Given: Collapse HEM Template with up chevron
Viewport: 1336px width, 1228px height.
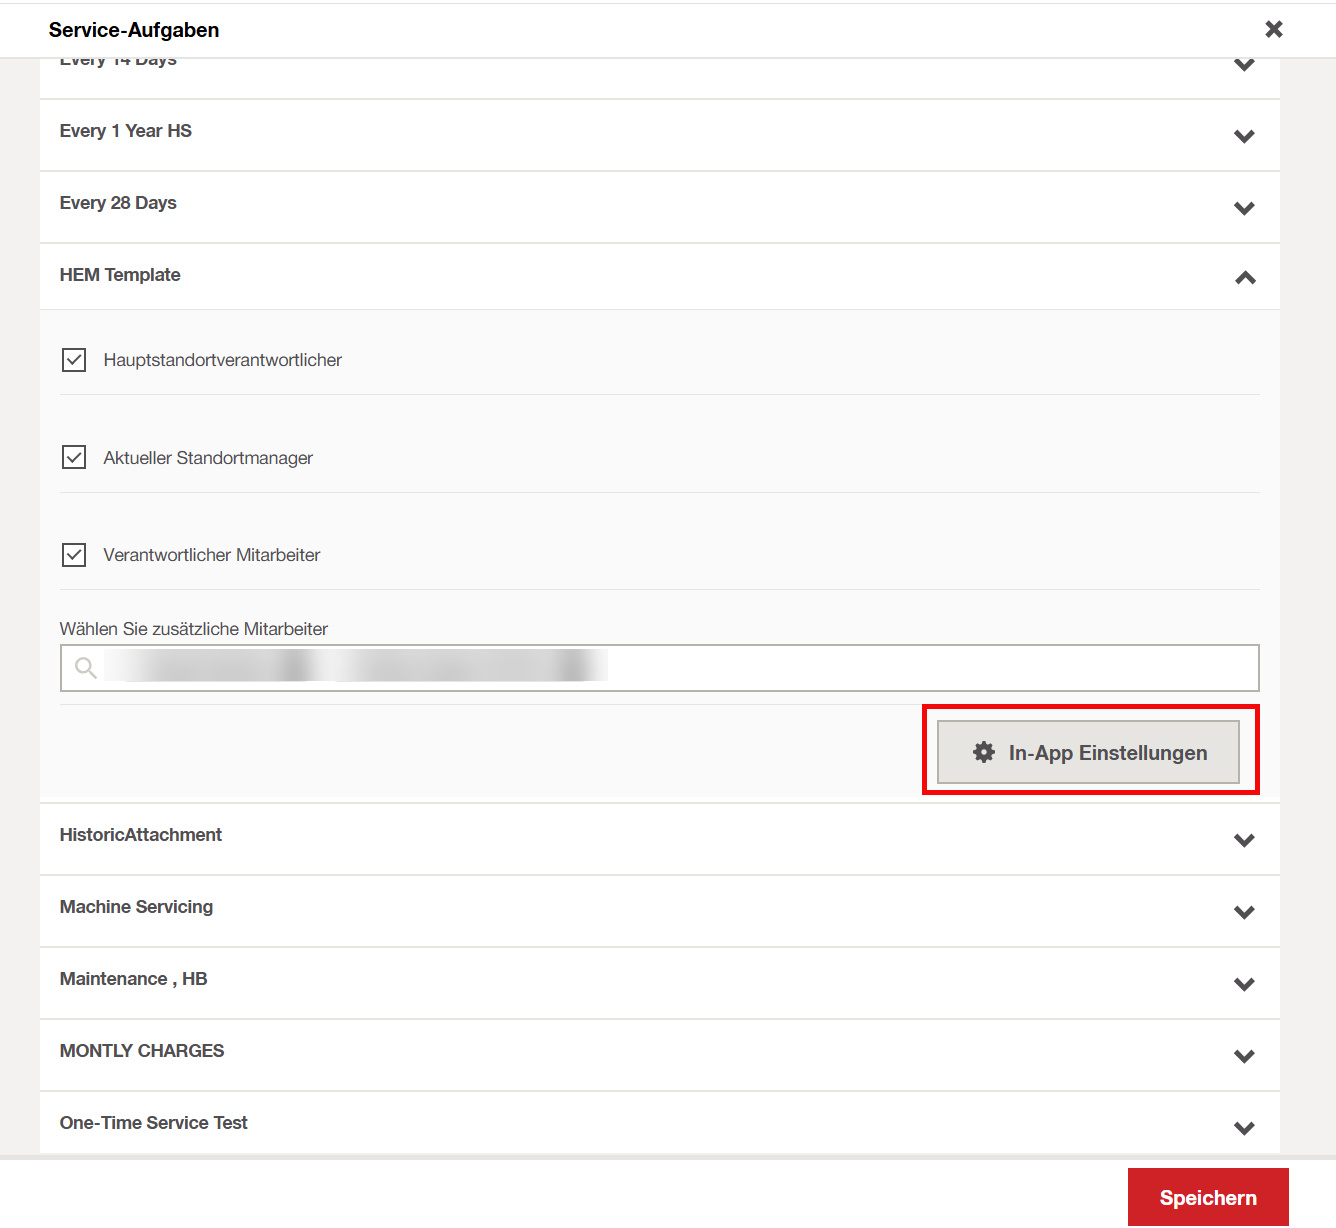Looking at the screenshot, I should click(x=1244, y=278).
